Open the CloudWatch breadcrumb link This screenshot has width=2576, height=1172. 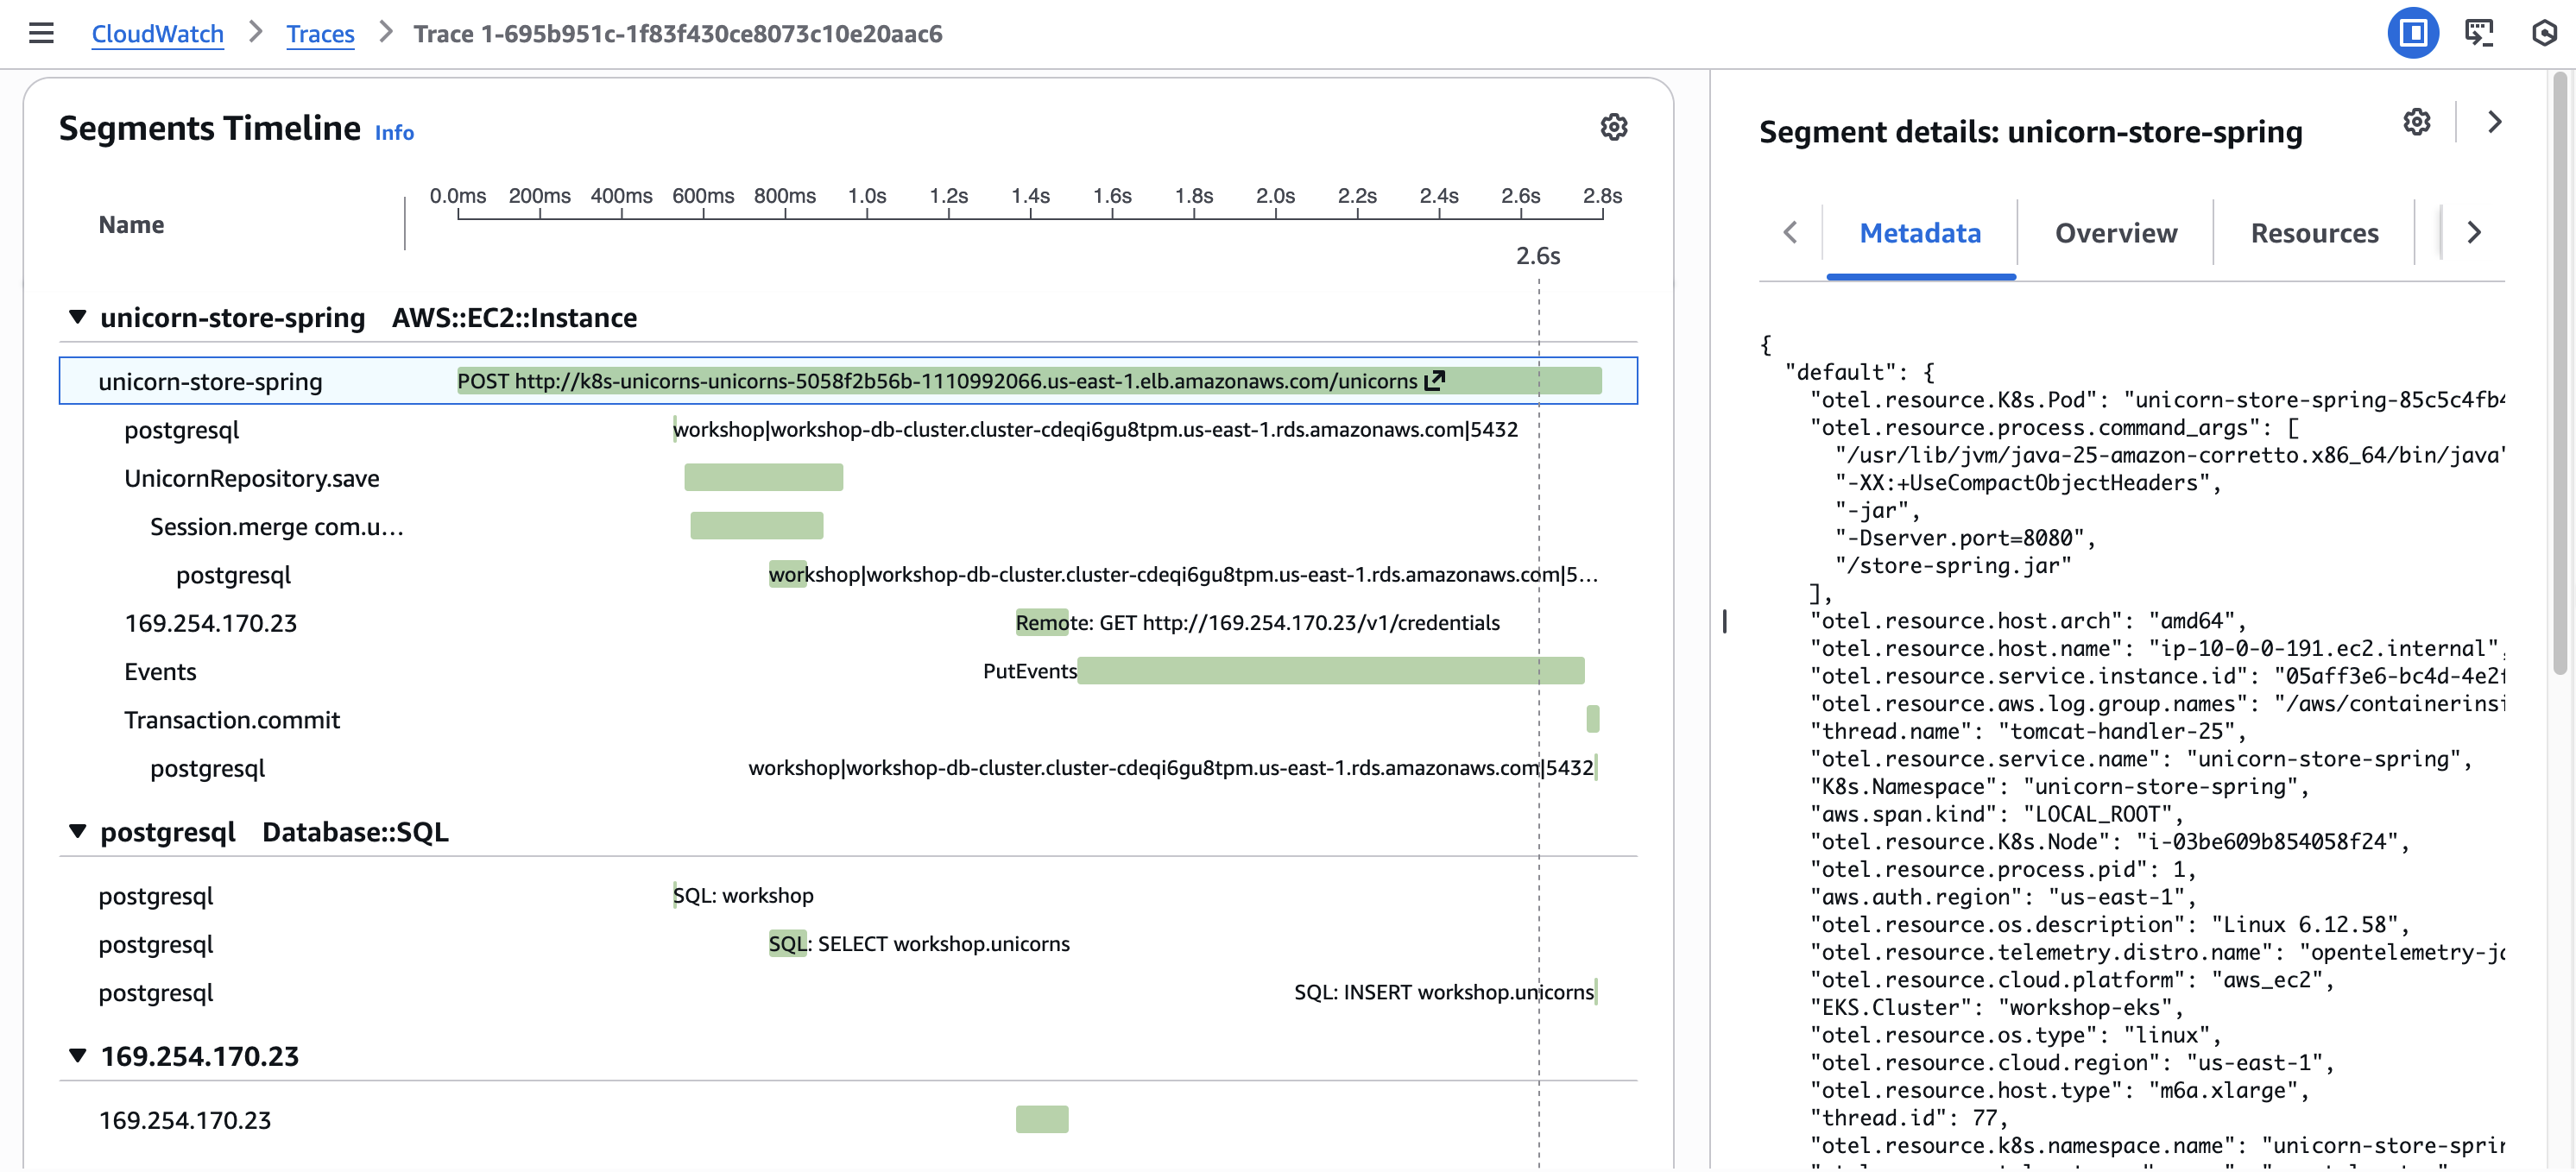pyautogui.click(x=157, y=33)
